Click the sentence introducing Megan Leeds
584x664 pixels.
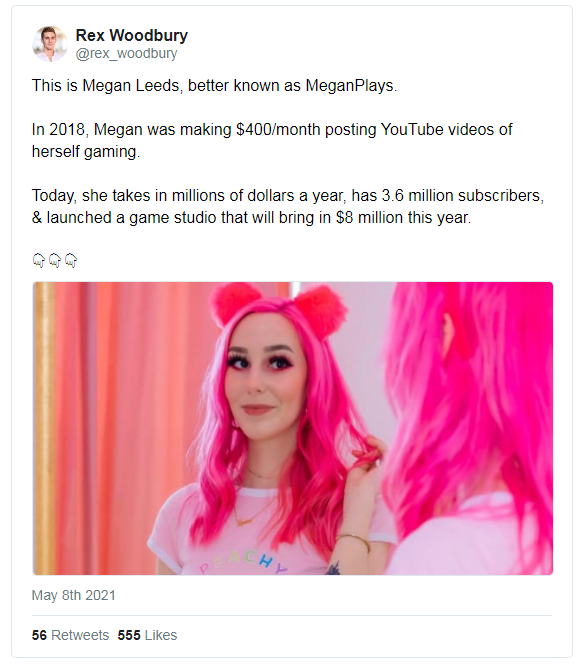click(x=214, y=86)
